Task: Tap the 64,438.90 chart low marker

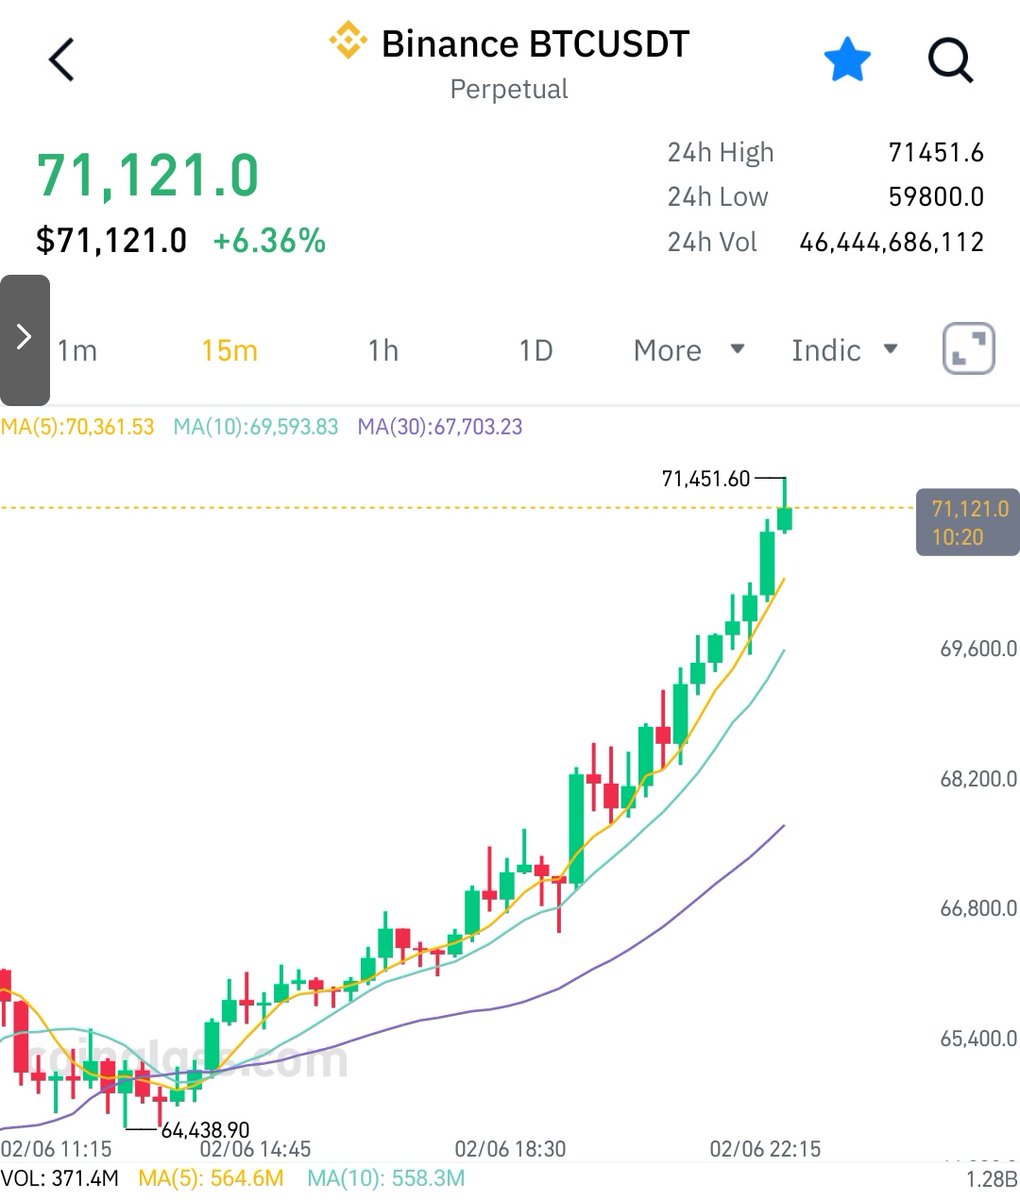Action: (205, 1131)
